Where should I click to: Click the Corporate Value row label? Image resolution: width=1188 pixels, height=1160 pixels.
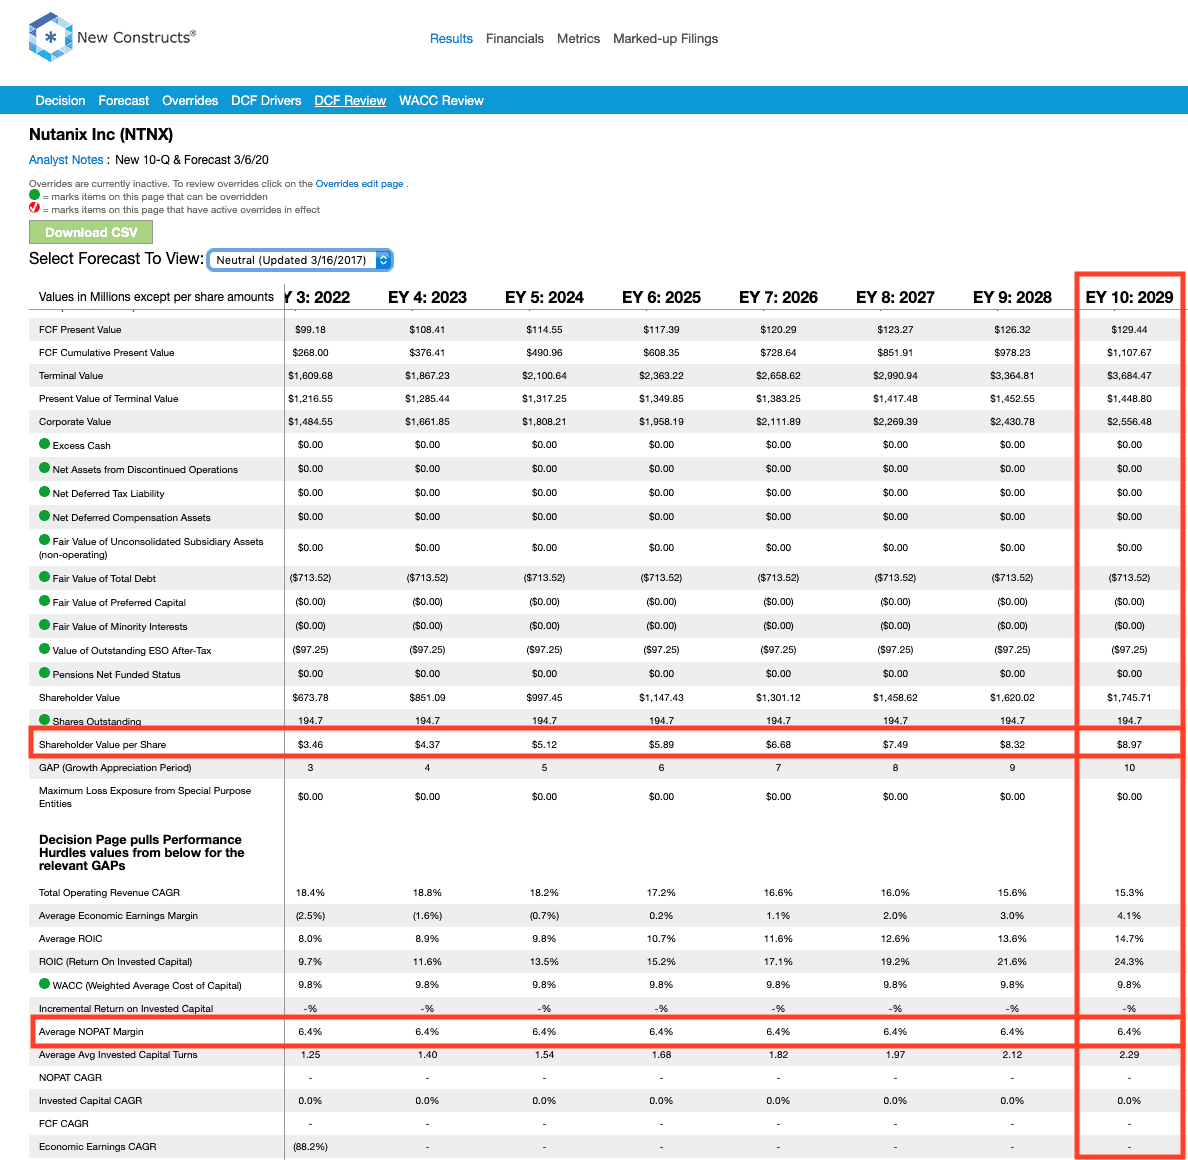click(x=75, y=422)
